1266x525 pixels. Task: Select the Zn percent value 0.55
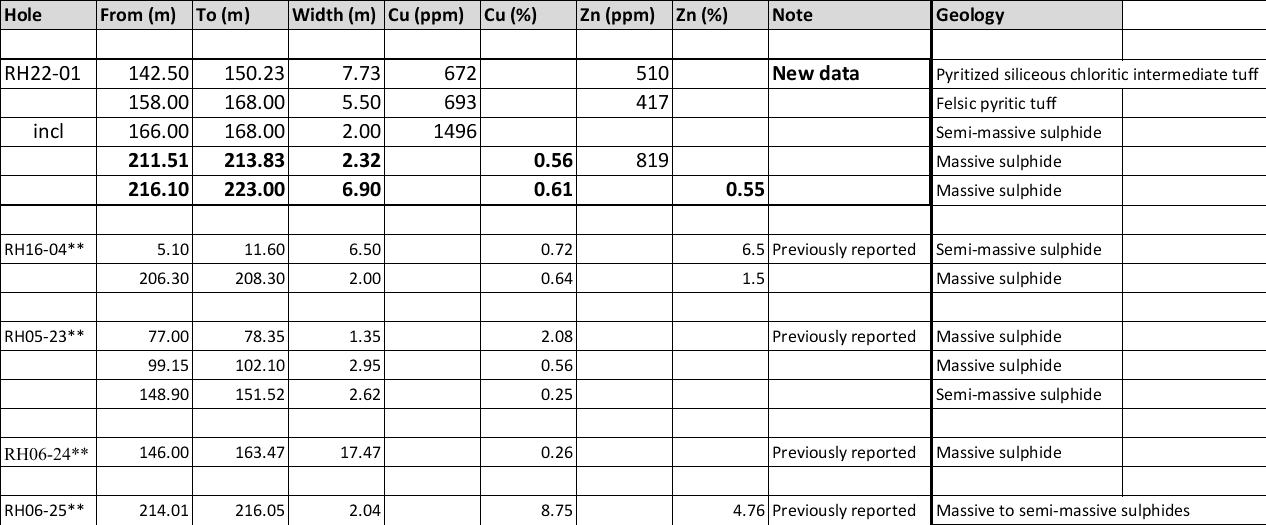point(720,190)
